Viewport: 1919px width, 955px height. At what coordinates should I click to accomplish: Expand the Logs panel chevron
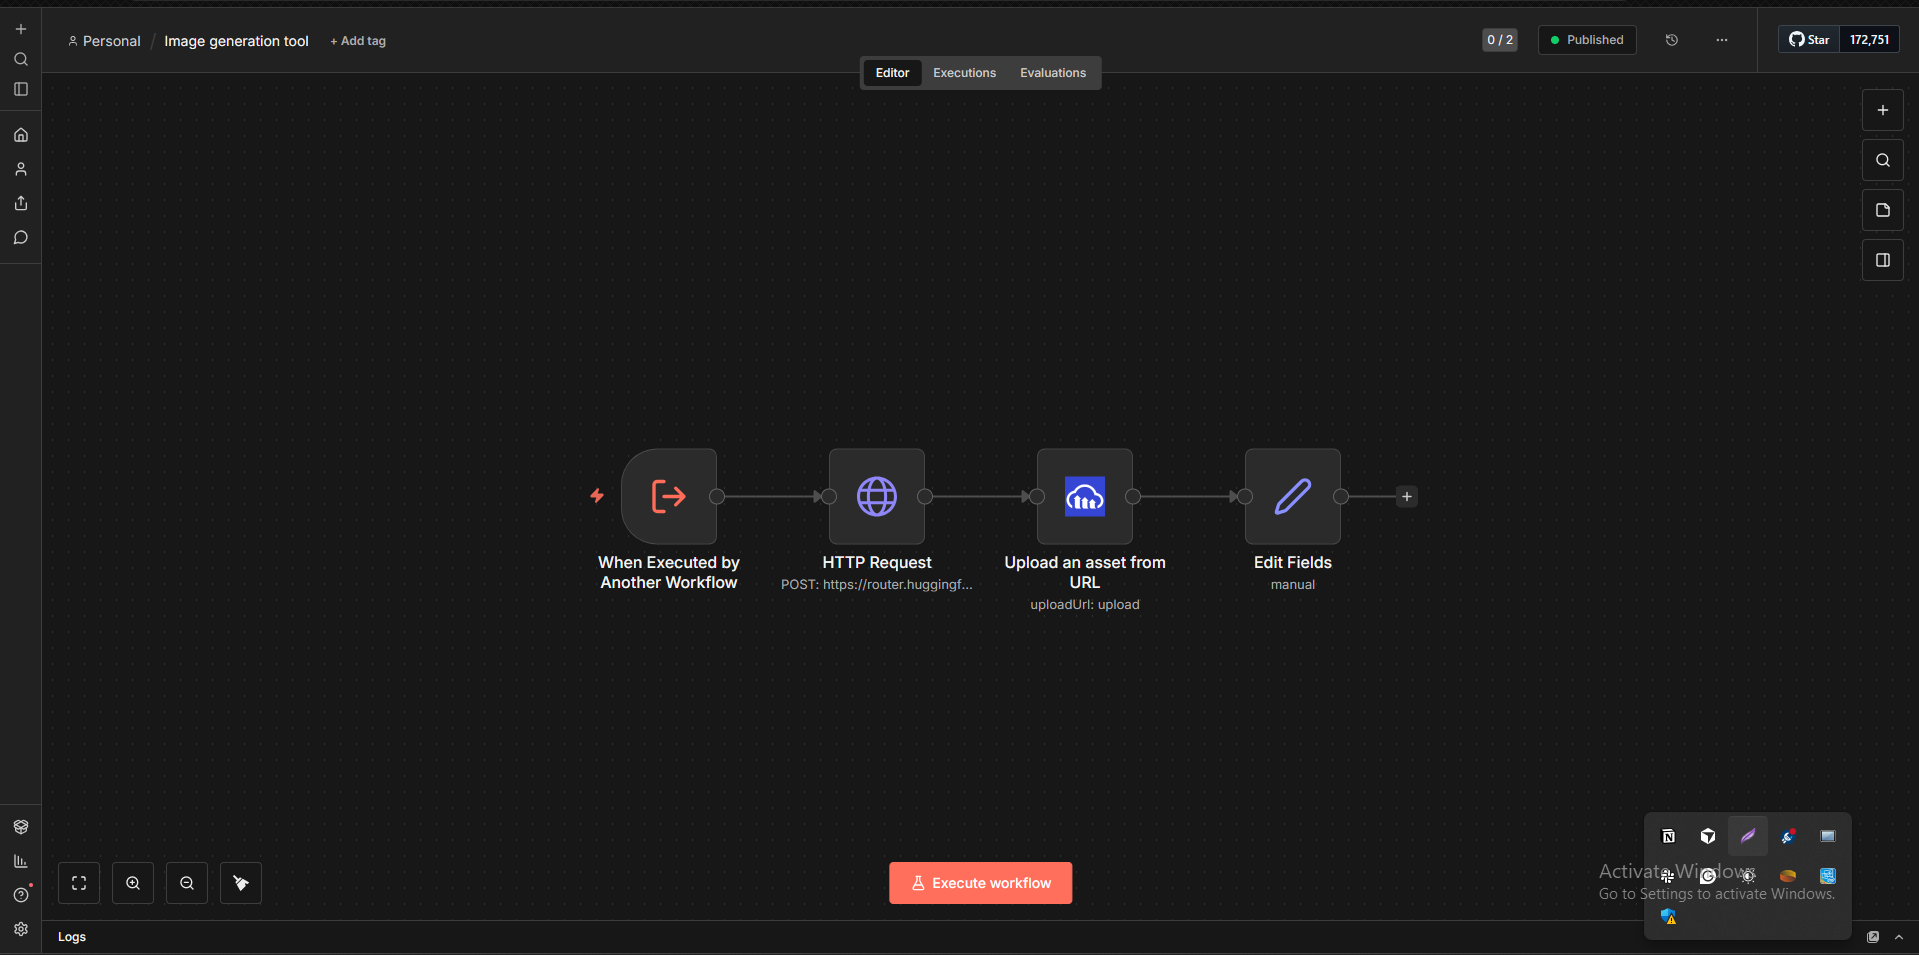(x=1898, y=937)
